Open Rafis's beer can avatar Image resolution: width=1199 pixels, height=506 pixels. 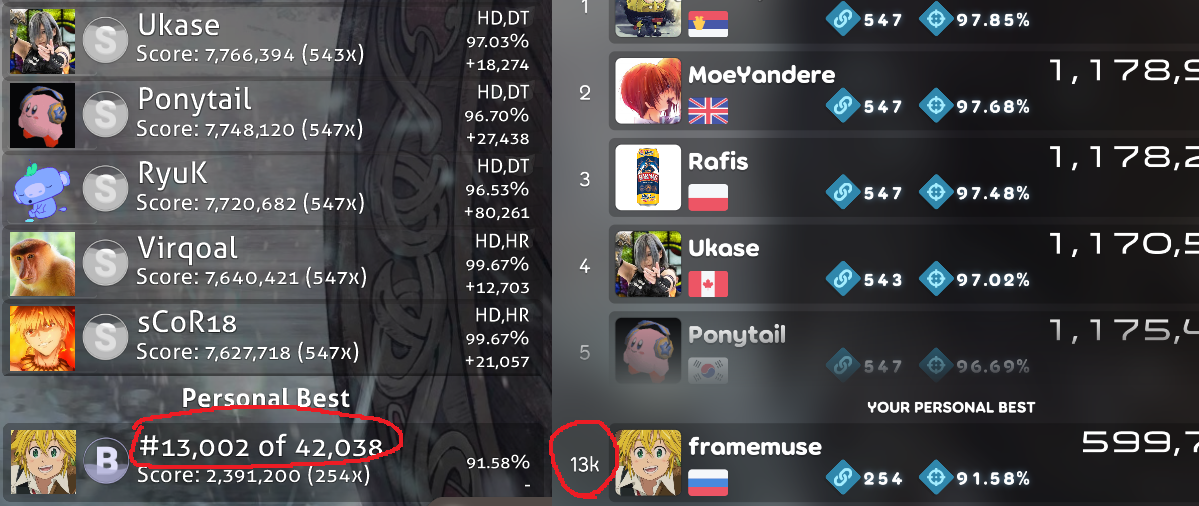[648, 177]
